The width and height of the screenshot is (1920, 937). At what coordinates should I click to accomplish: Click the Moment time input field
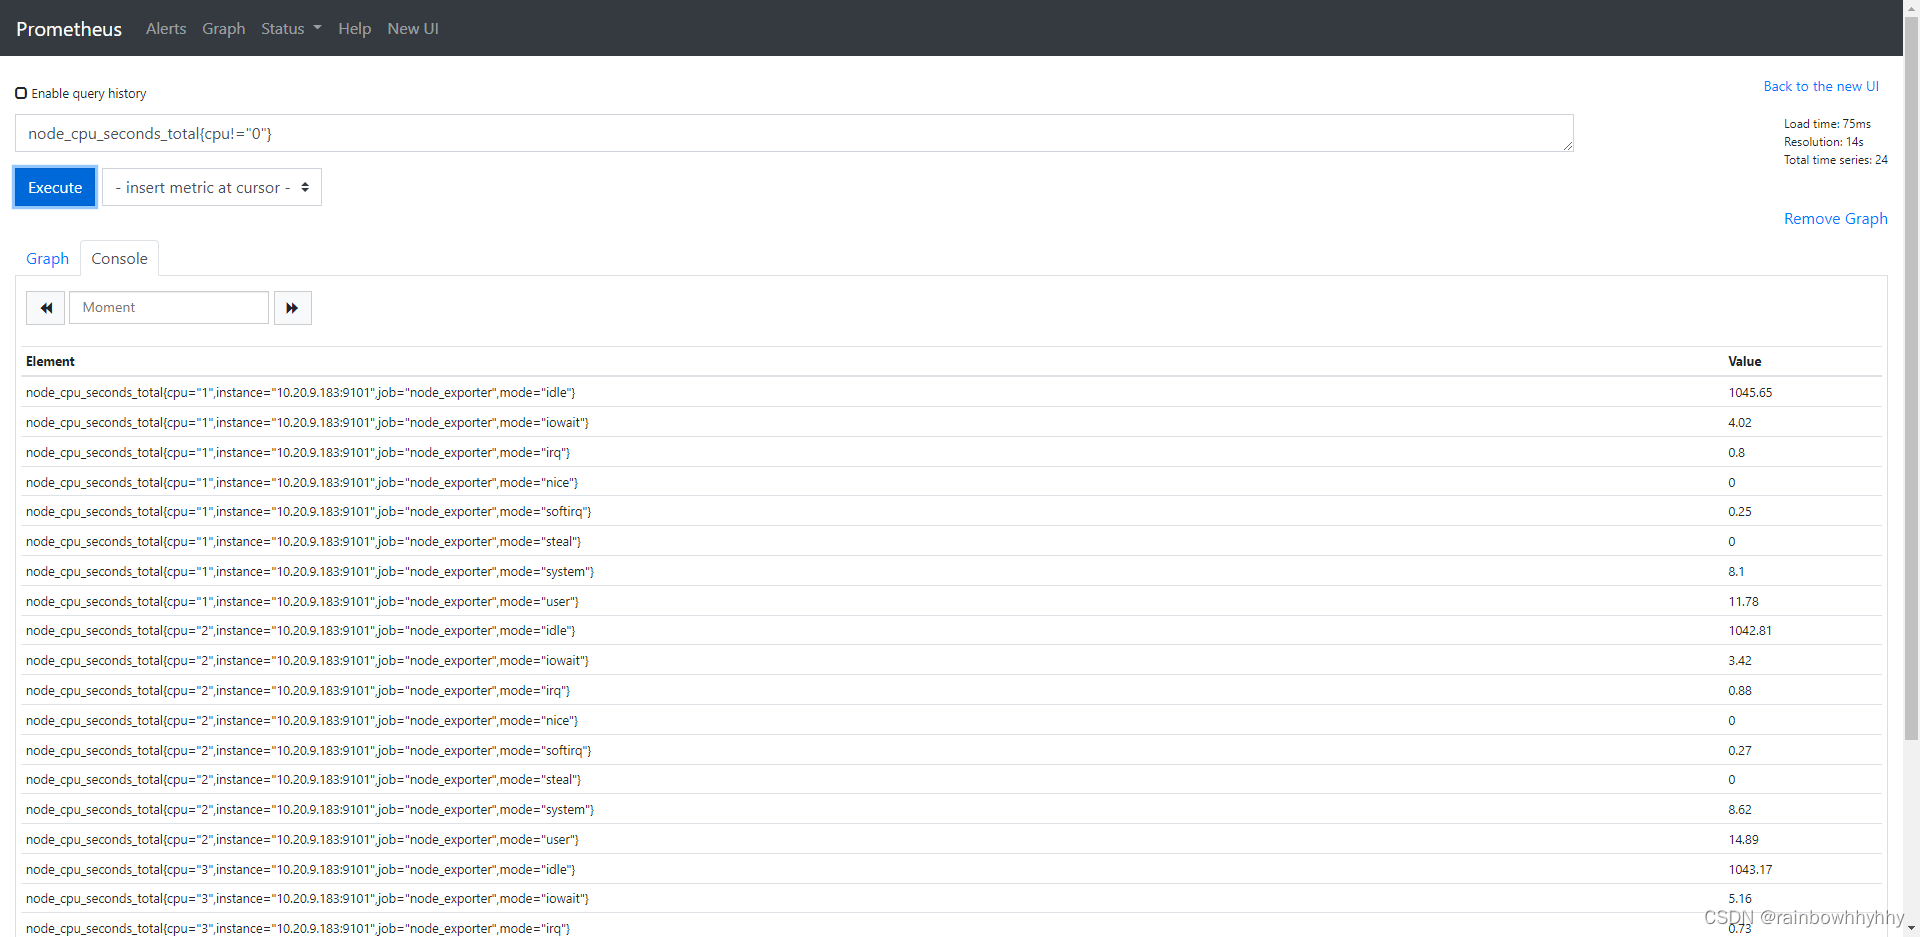(169, 308)
